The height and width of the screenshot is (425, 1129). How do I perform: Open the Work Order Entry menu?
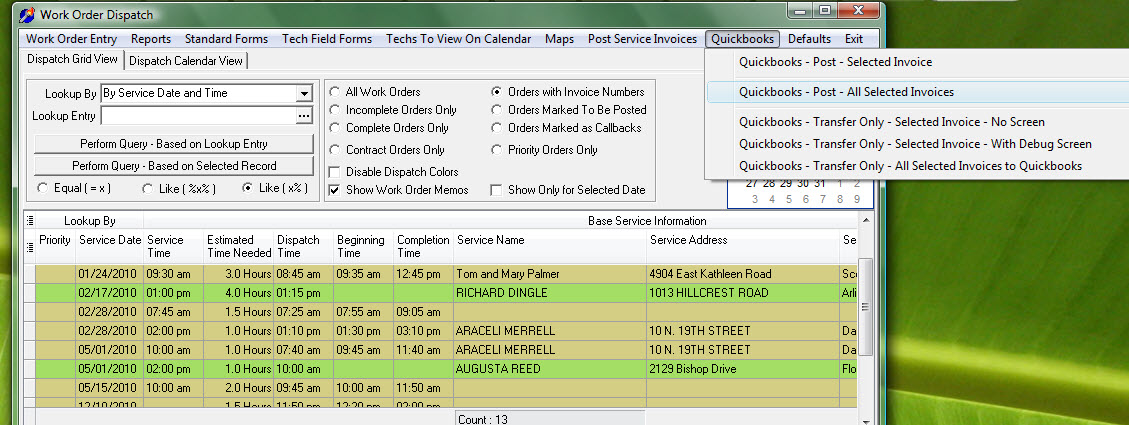point(71,39)
